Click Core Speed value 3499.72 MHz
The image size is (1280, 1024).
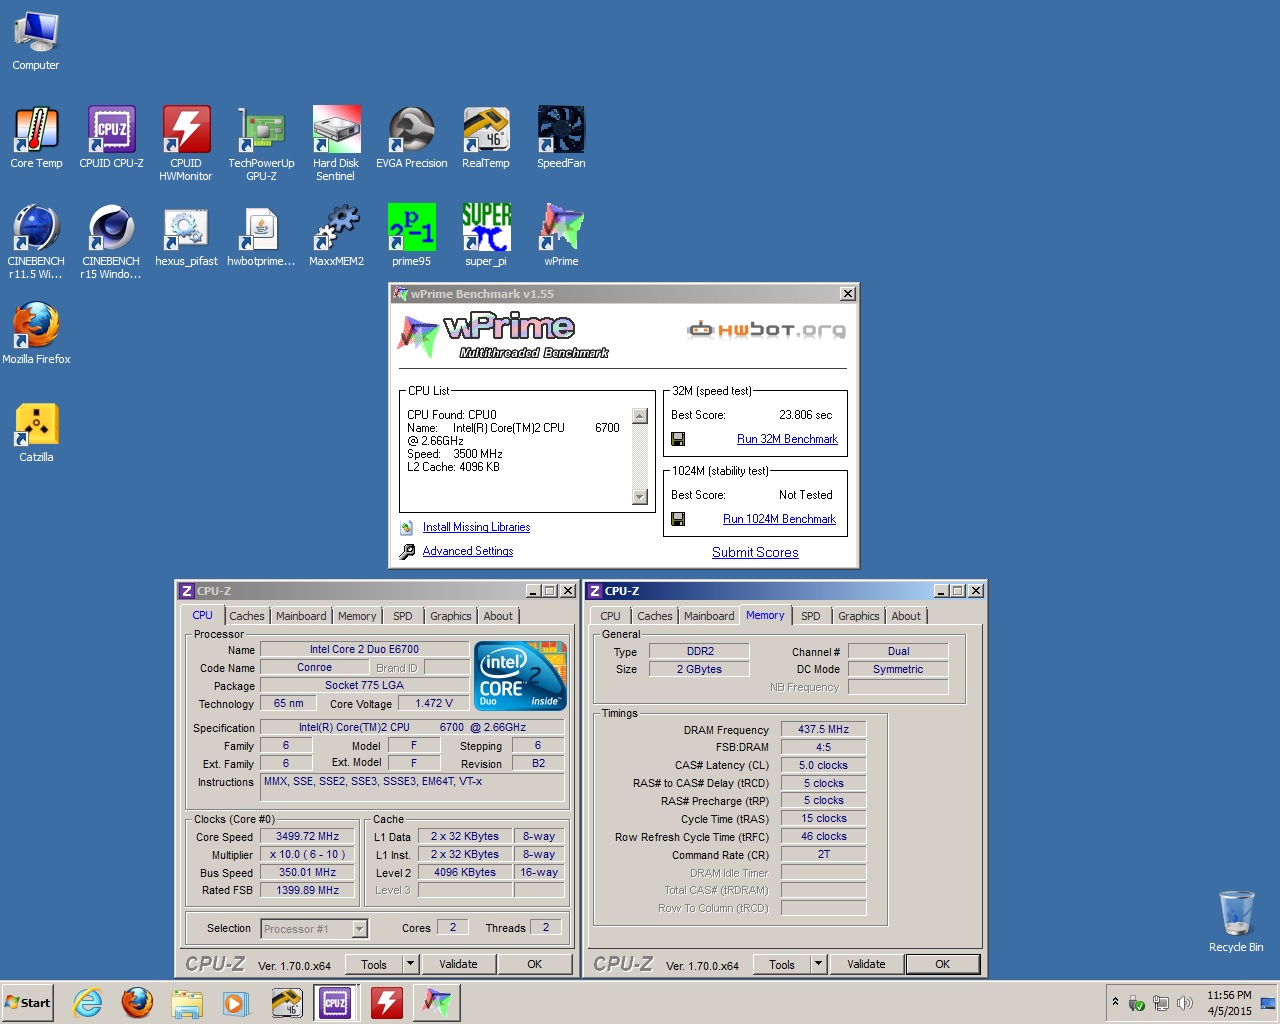[308, 837]
